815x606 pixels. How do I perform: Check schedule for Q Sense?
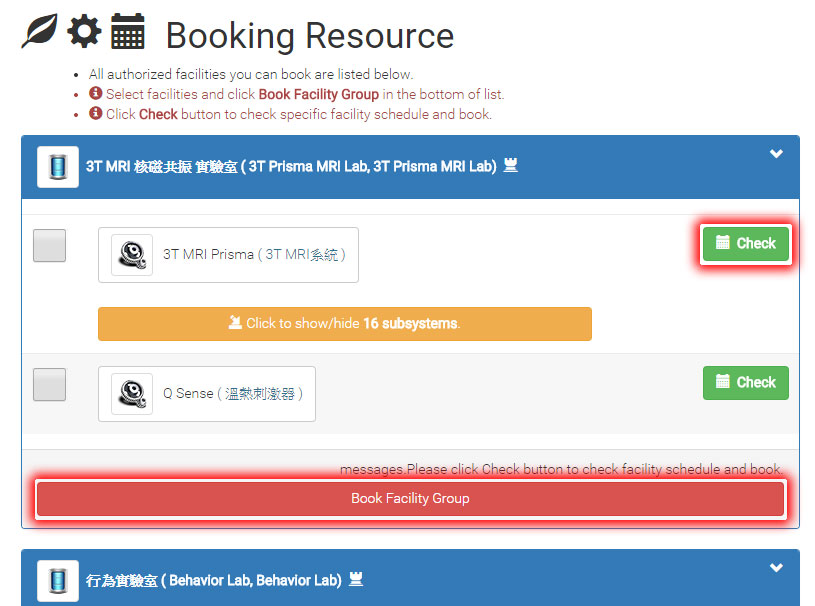pos(745,382)
